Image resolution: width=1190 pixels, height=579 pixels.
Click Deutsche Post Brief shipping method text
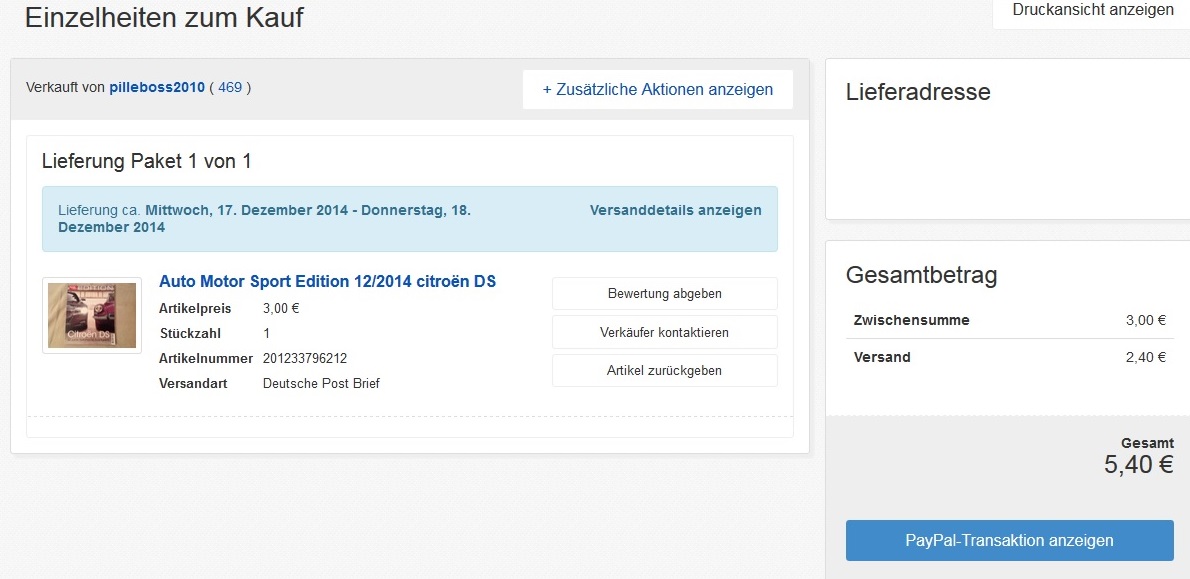click(x=321, y=384)
